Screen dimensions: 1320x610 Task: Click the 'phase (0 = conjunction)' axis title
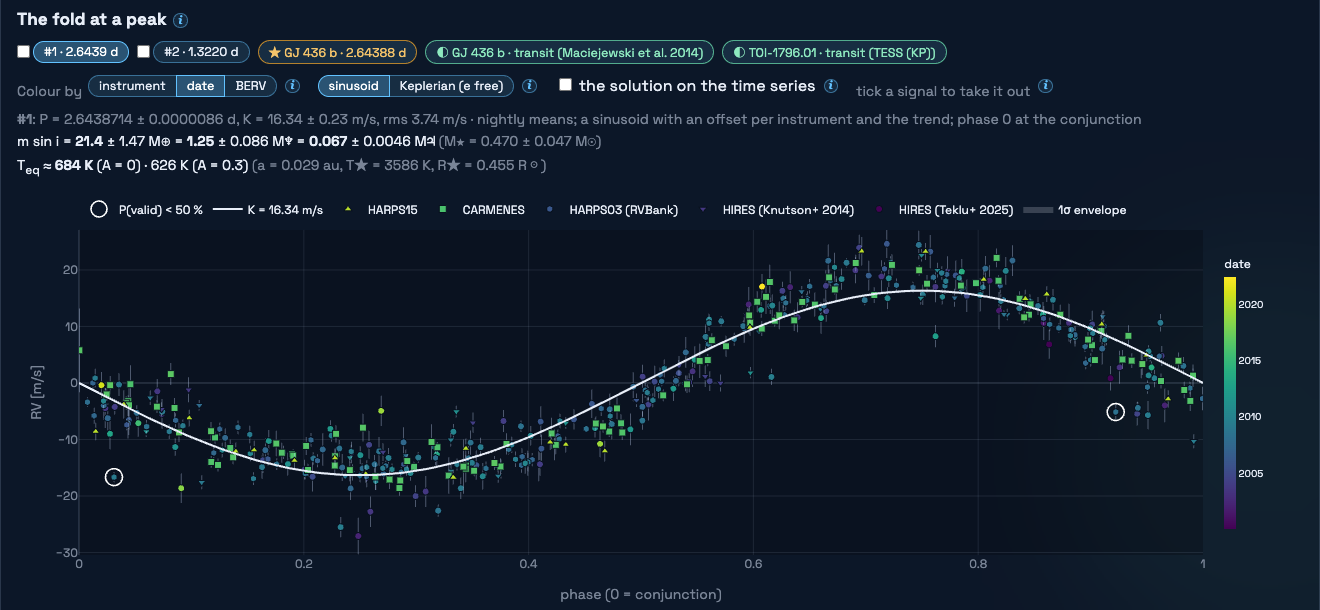pos(641,594)
